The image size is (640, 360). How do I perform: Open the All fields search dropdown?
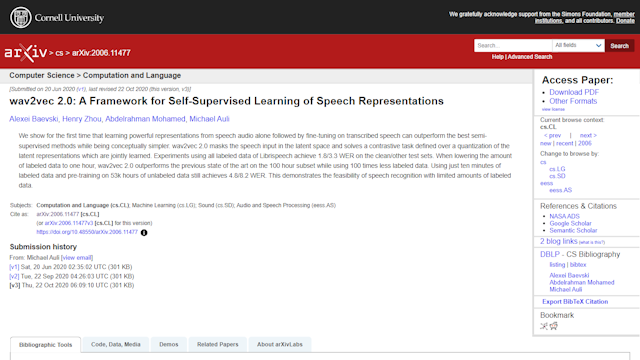[x=578, y=45]
